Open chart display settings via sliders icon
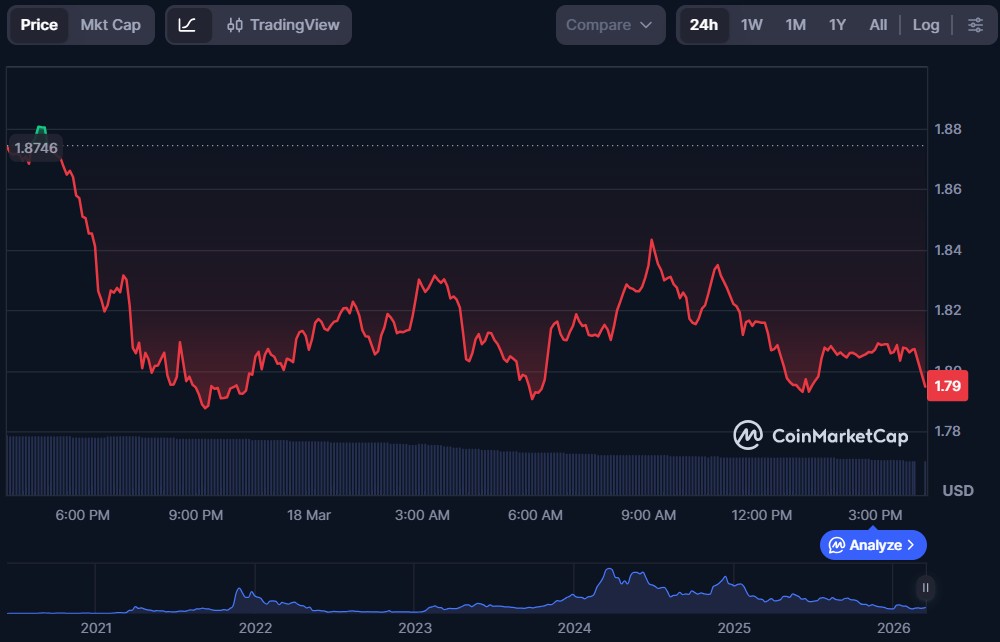The image size is (1000, 642). pos(976,24)
